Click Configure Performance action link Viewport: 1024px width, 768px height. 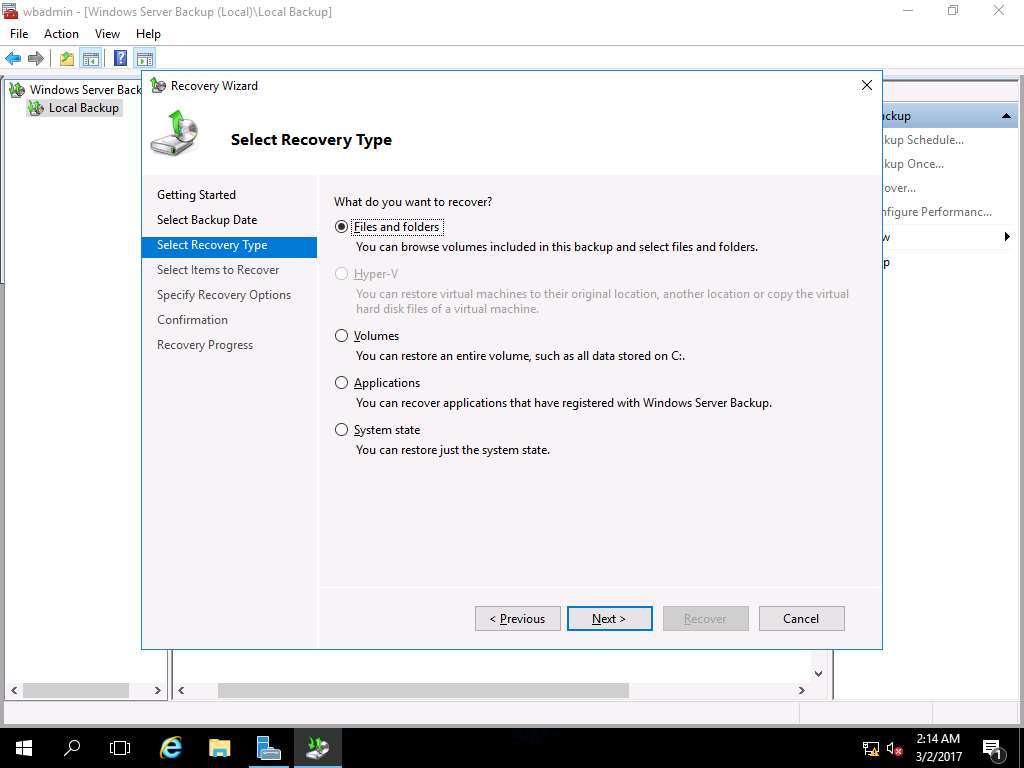click(936, 212)
